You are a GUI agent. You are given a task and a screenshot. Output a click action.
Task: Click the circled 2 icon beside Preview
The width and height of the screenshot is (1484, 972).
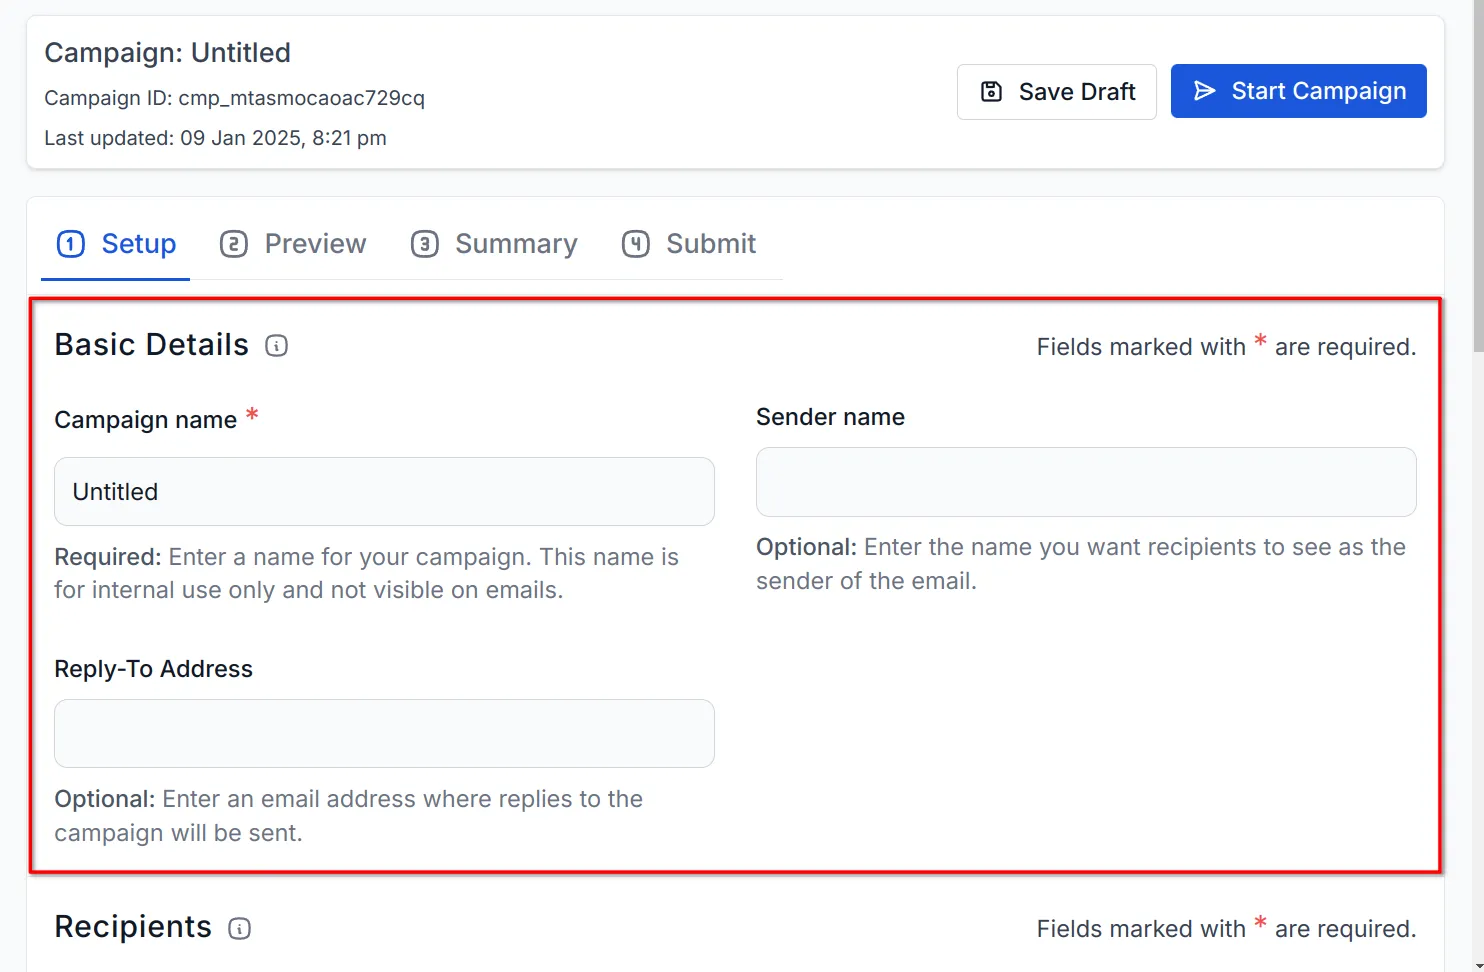point(233,243)
